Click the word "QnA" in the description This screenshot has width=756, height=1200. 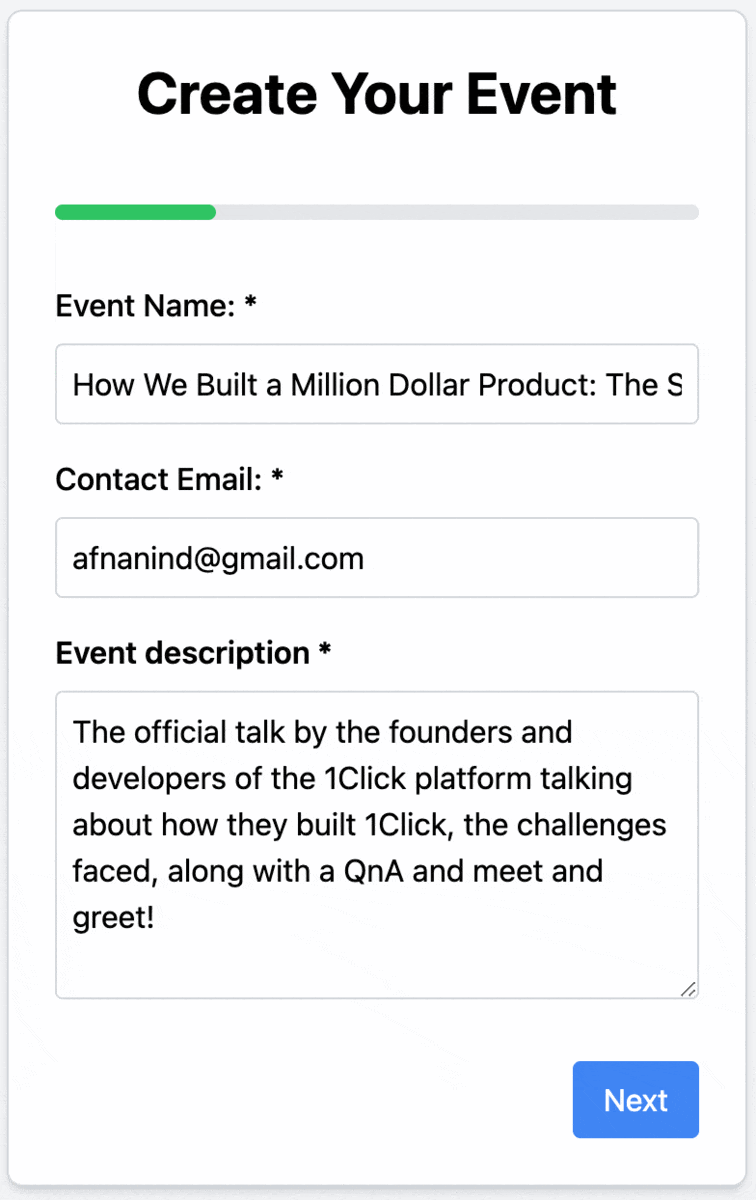373,871
